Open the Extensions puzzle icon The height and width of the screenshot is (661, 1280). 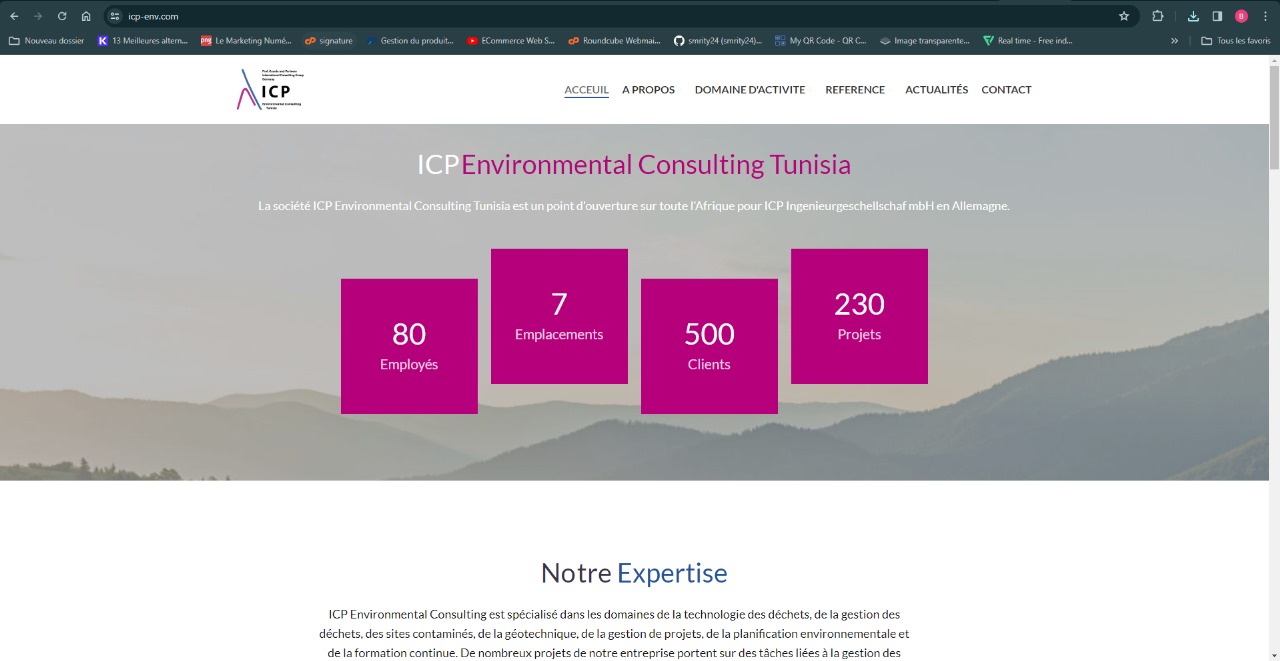tap(1158, 16)
